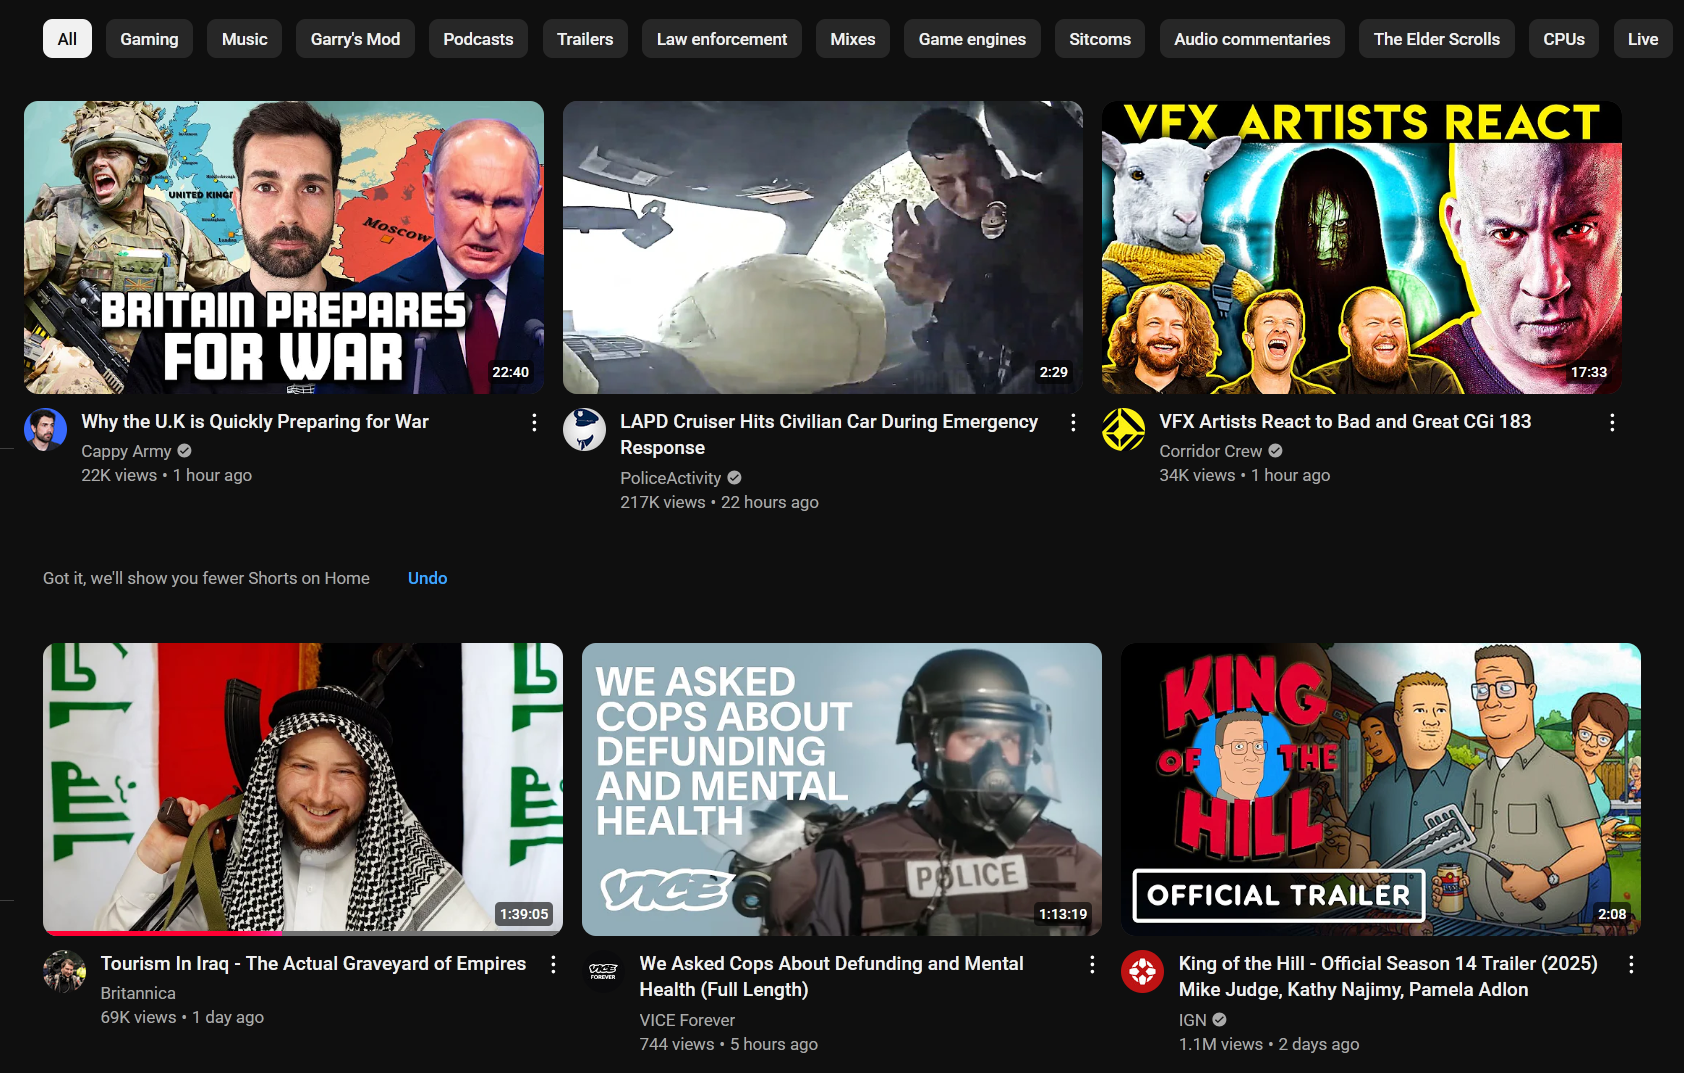Click the text 34K views • 1 hour ago

pyautogui.click(x=1244, y=475)
